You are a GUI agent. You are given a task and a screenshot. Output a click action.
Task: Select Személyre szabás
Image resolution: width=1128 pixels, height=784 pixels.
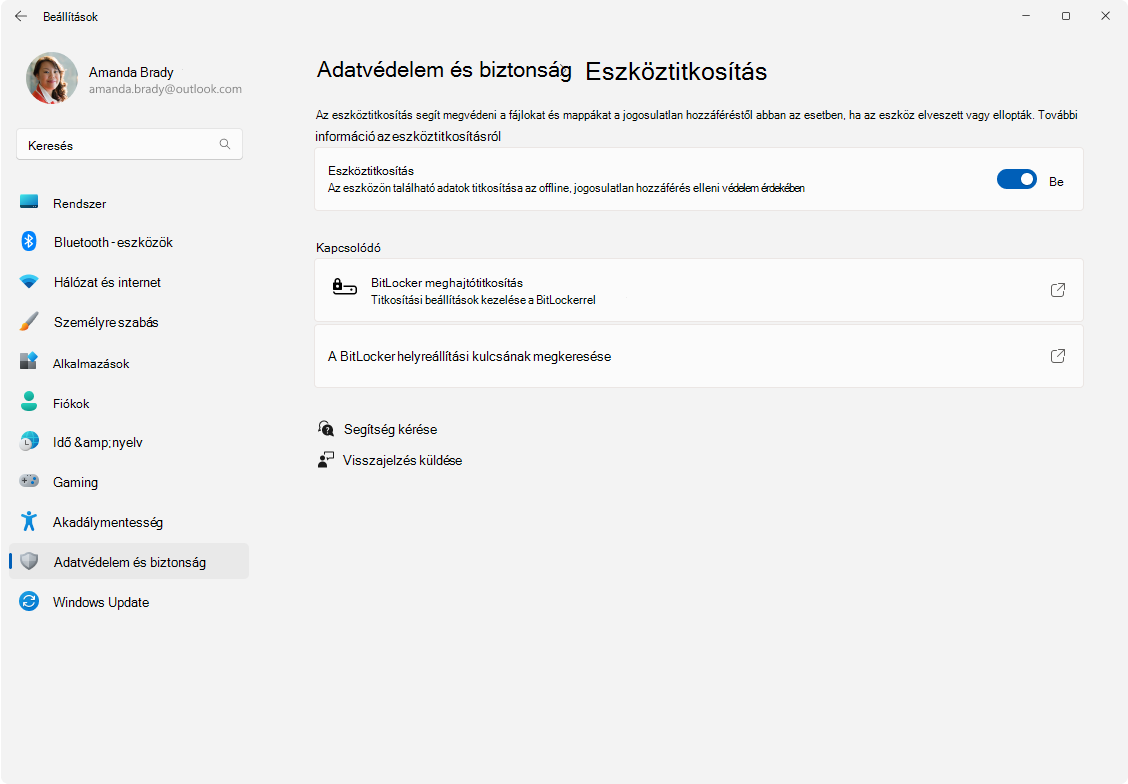(x=129, y=322)
